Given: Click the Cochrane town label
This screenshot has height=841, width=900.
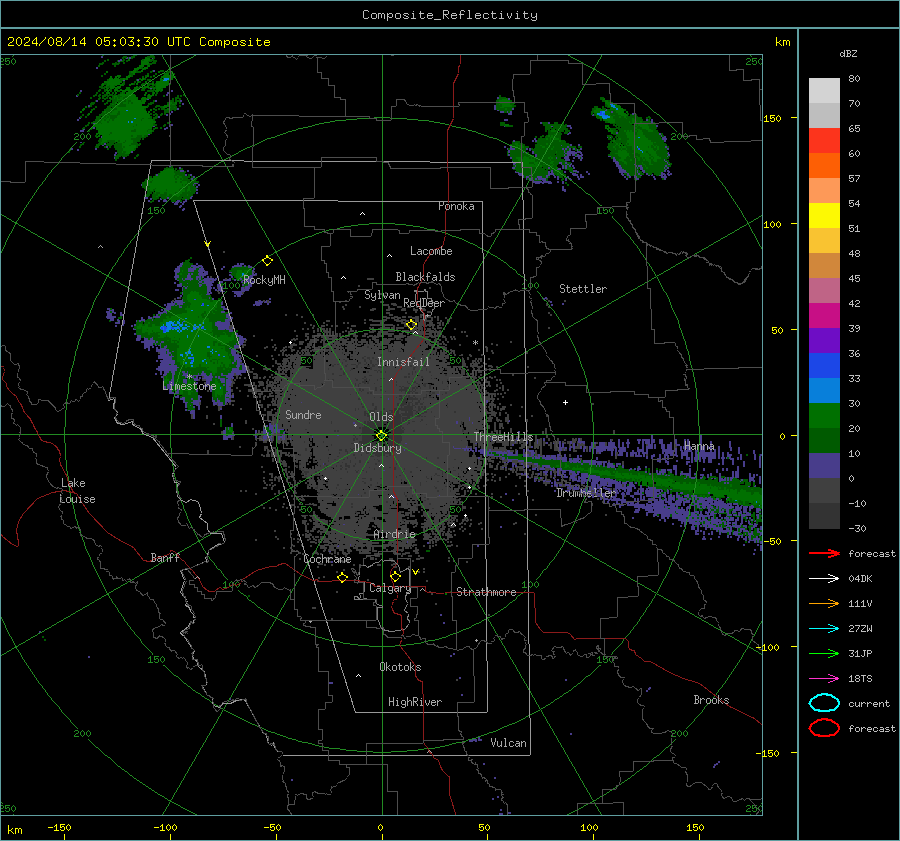Looking at the screenshot, I should [x=327, y=559].
